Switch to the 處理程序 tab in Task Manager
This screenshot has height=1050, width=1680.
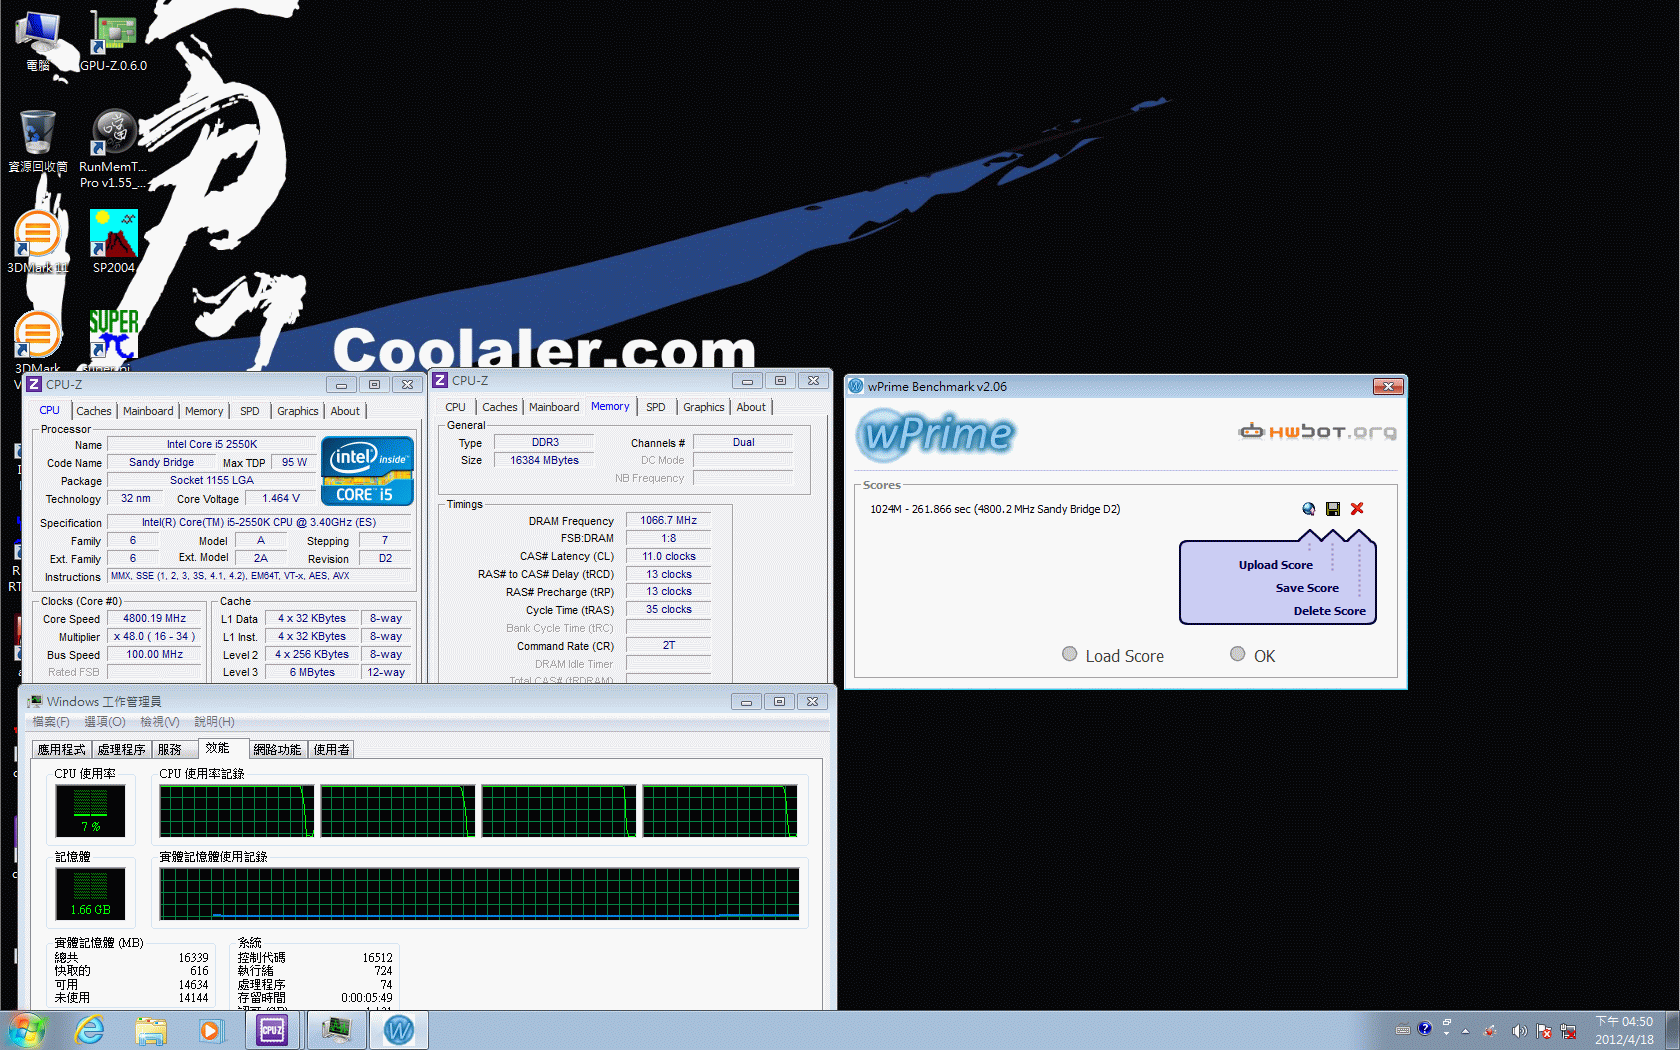pyautogui.click(x=122, y=749)
